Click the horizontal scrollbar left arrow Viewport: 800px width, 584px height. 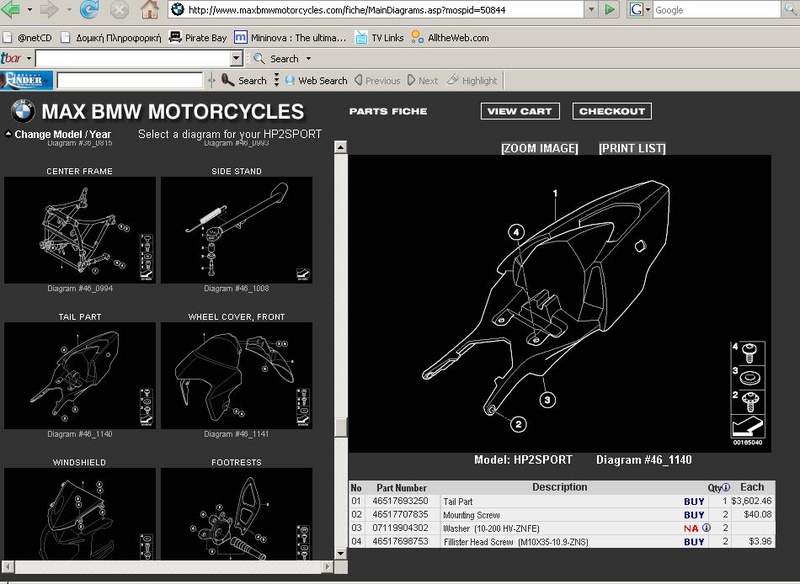point(8,566)
